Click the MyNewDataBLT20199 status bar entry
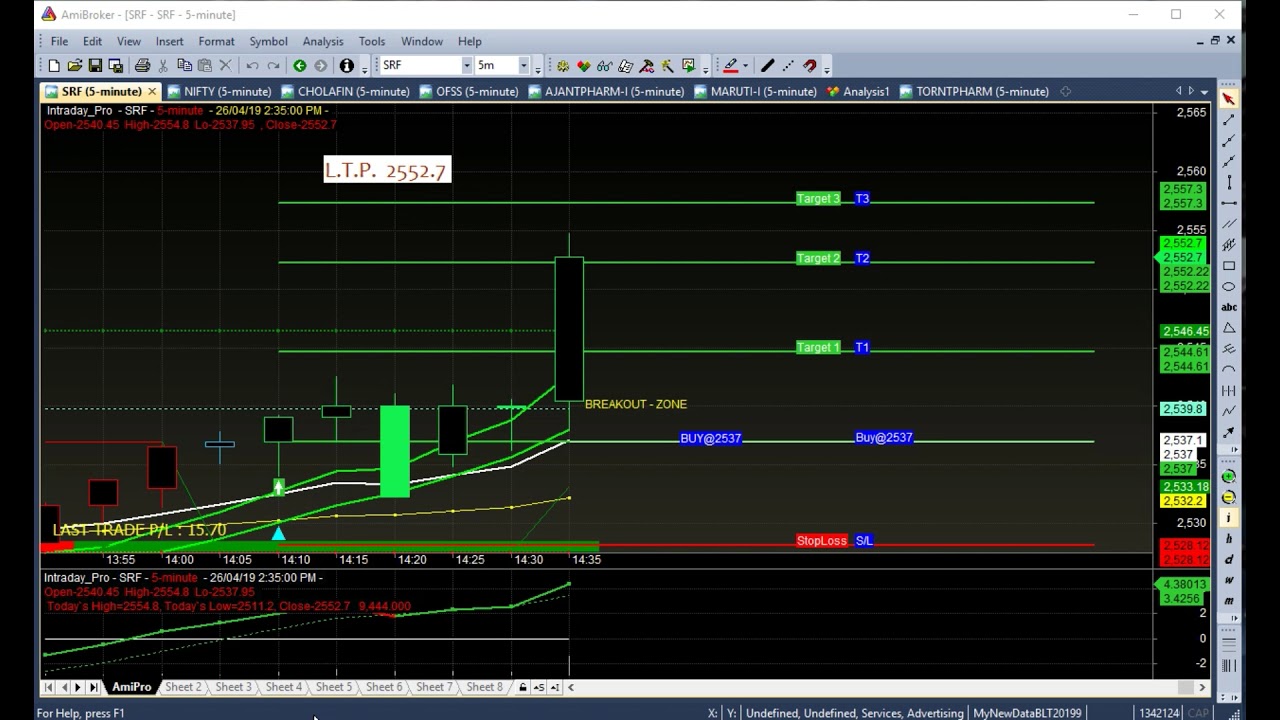Image resolution: width=1280 pixels, height=720 pixels. (x=1027, y=713)
